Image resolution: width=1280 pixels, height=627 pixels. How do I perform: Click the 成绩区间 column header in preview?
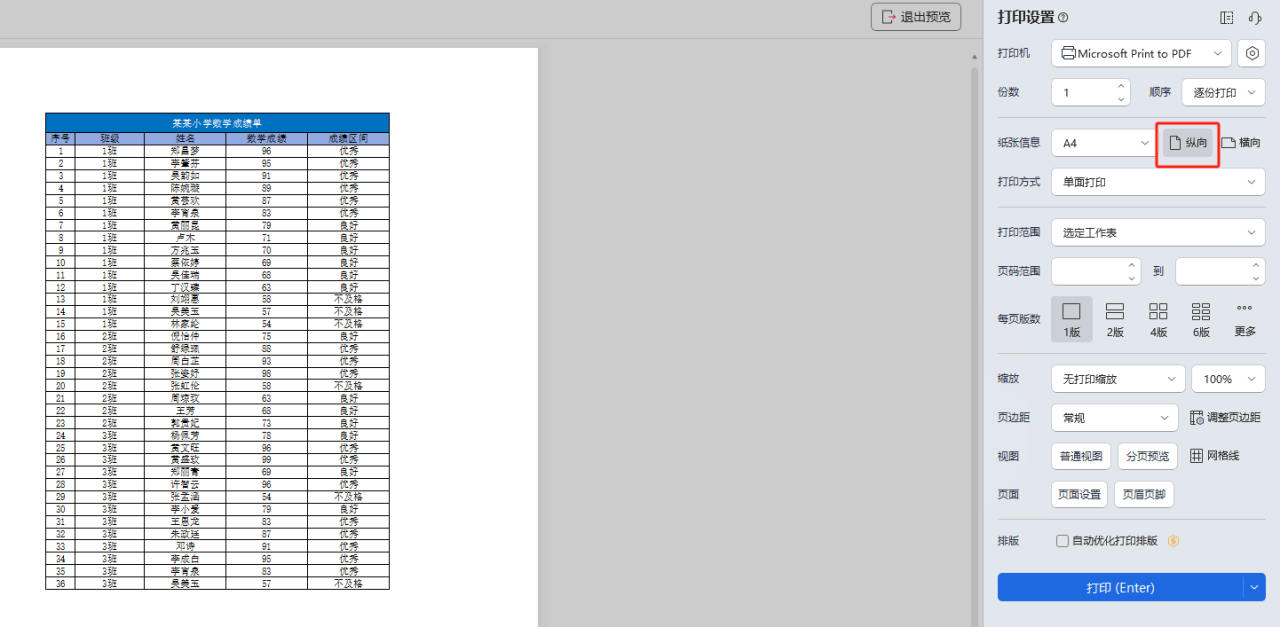(348, 138)
